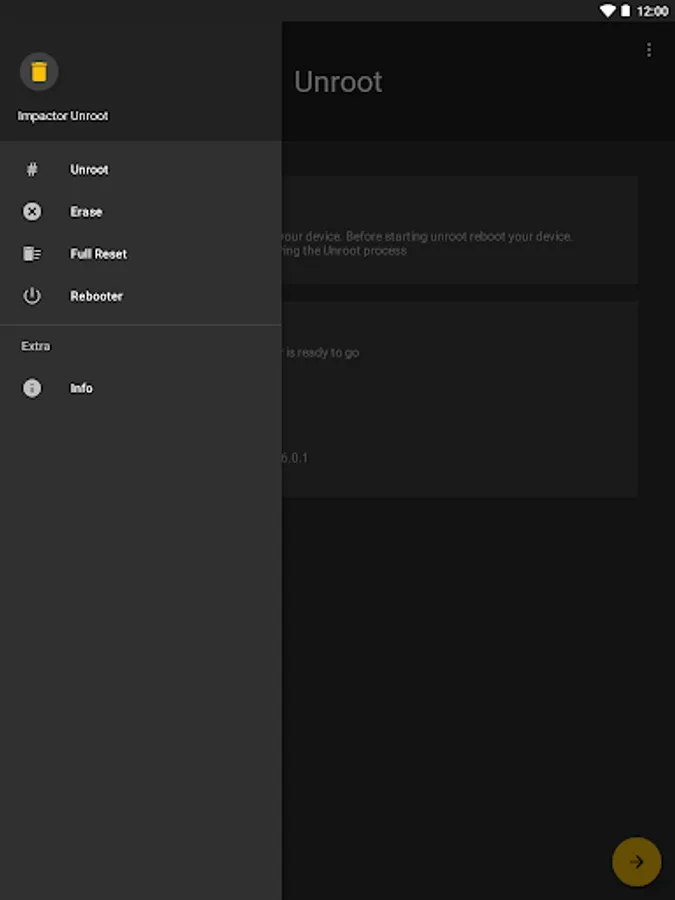The image size is (675, 900).
Task: Tap the 12:00 clock in status bar
Action: click(x=653, y=11)
